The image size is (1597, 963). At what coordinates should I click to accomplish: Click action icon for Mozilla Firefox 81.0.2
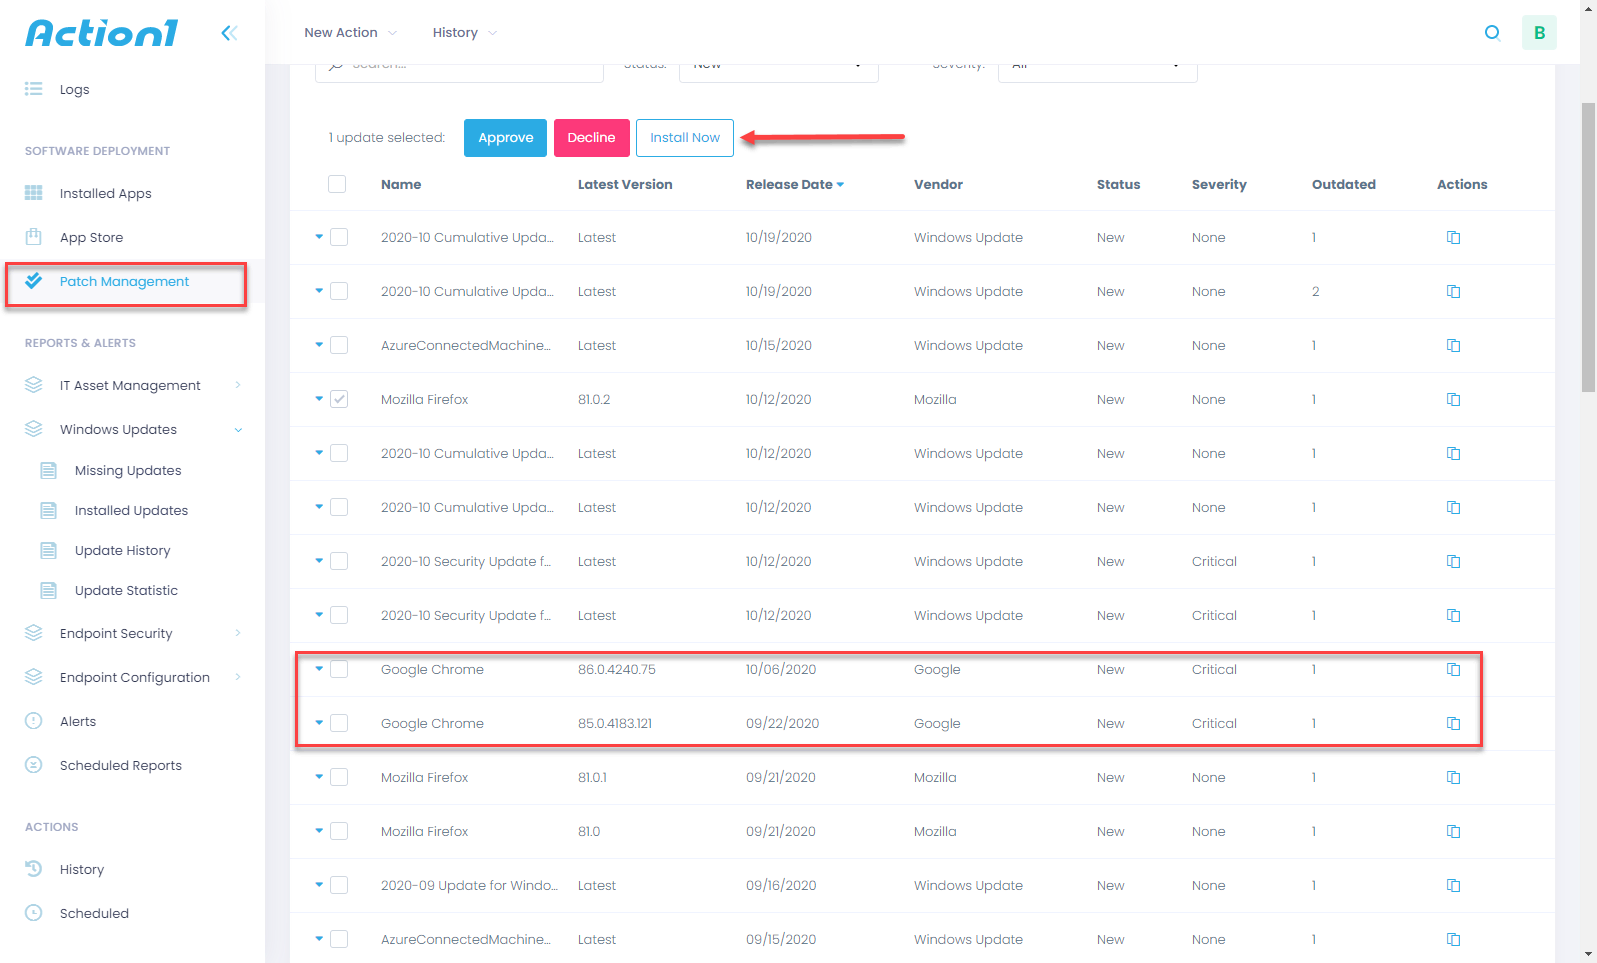[x=1454, y=399]
